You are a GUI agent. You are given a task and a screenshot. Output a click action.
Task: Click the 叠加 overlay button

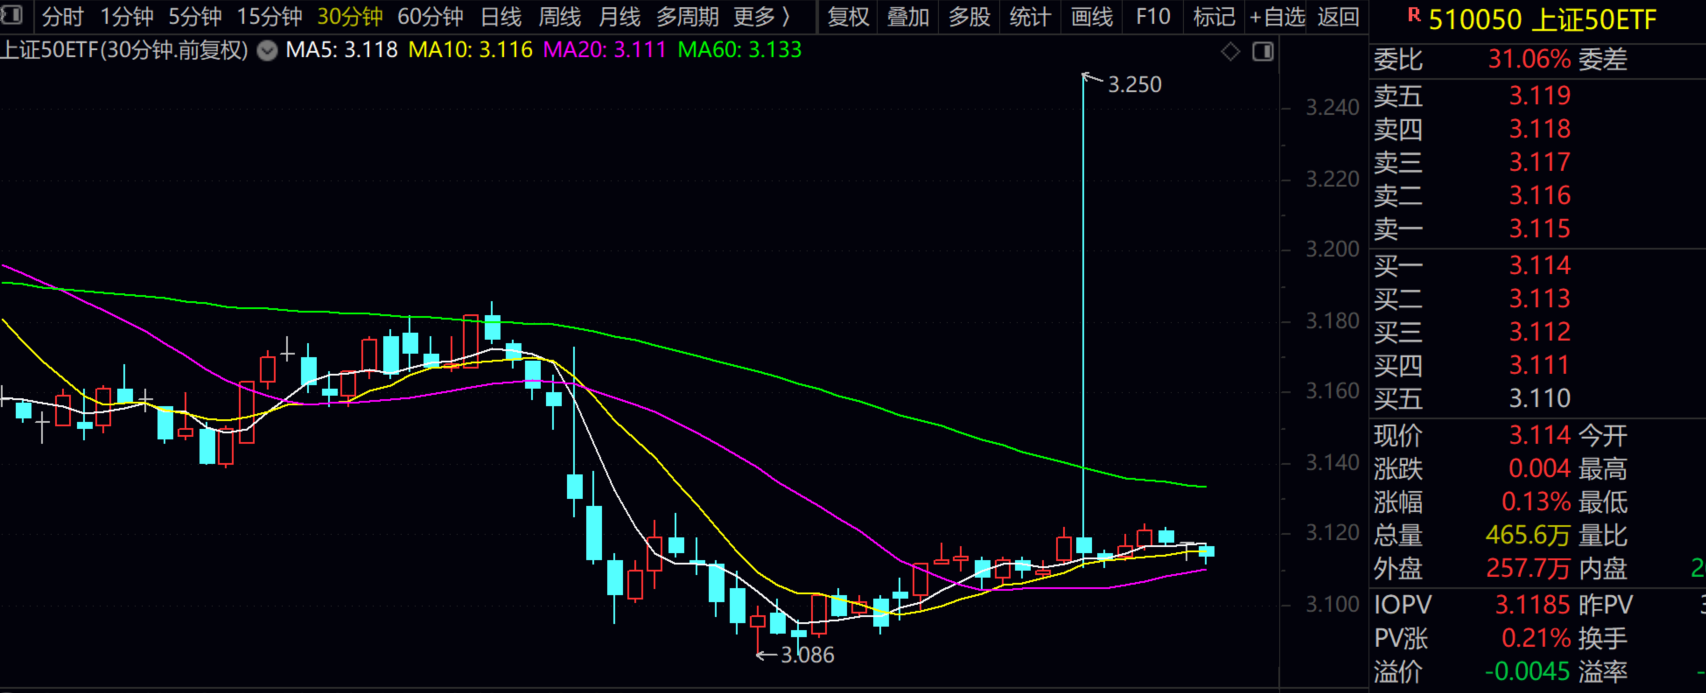[x=908, y=17]
